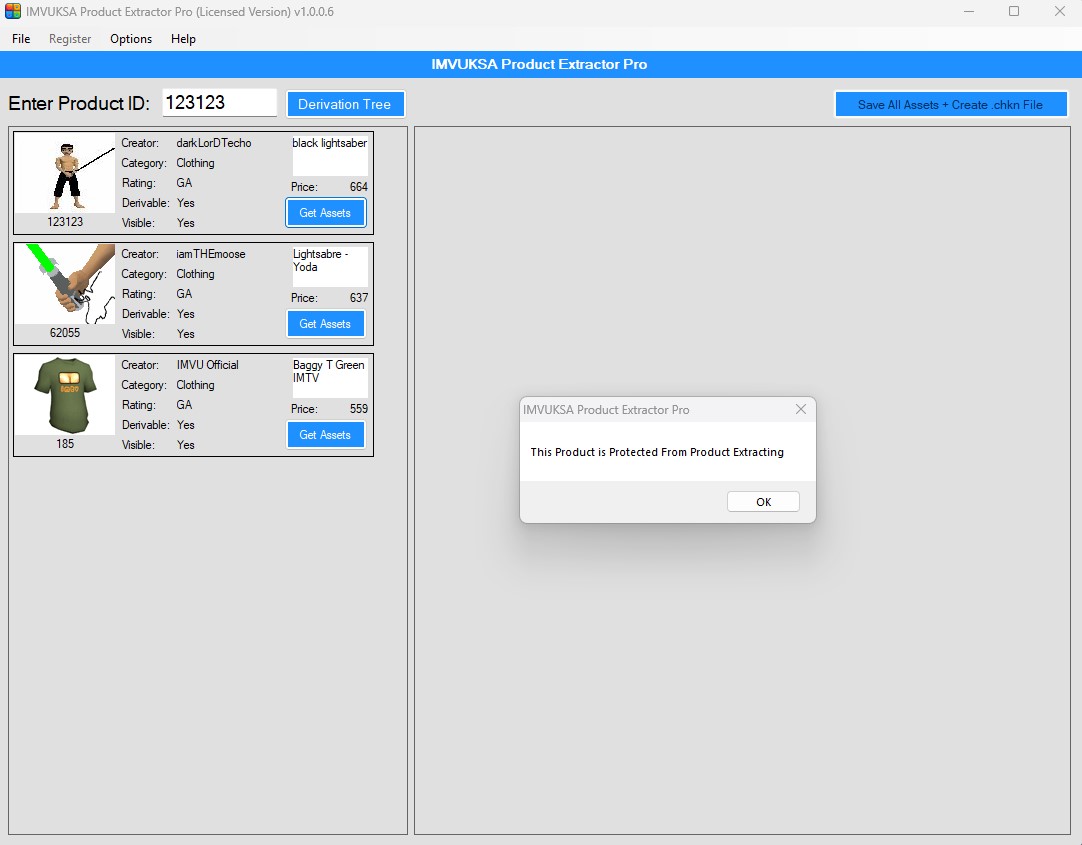Open the Register menu
This screenshot has width=1082, height=845.
coord(70,39)
